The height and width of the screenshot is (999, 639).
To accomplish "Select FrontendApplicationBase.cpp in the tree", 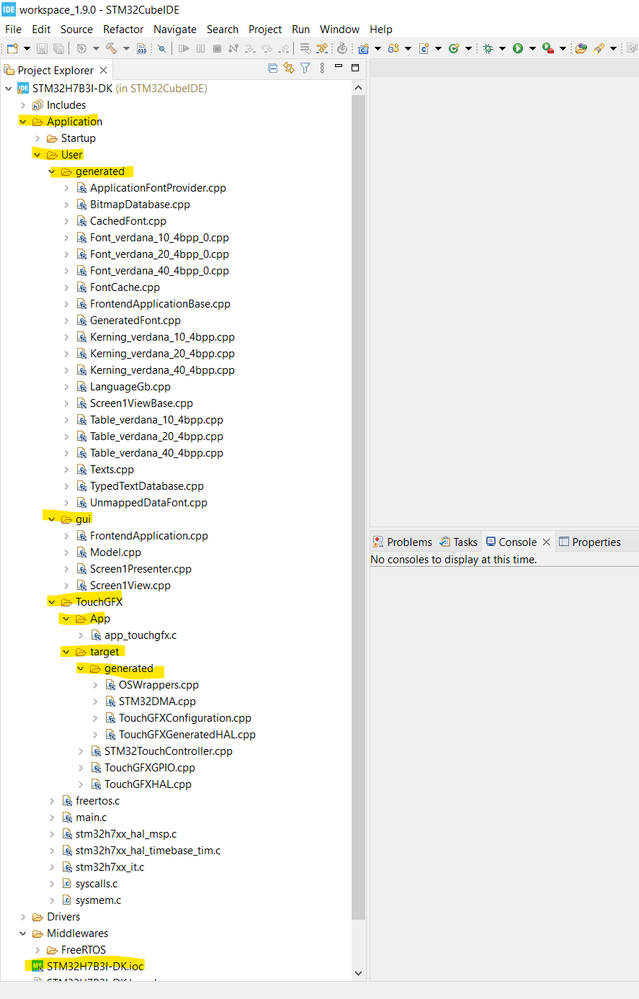I will (160, 304).
